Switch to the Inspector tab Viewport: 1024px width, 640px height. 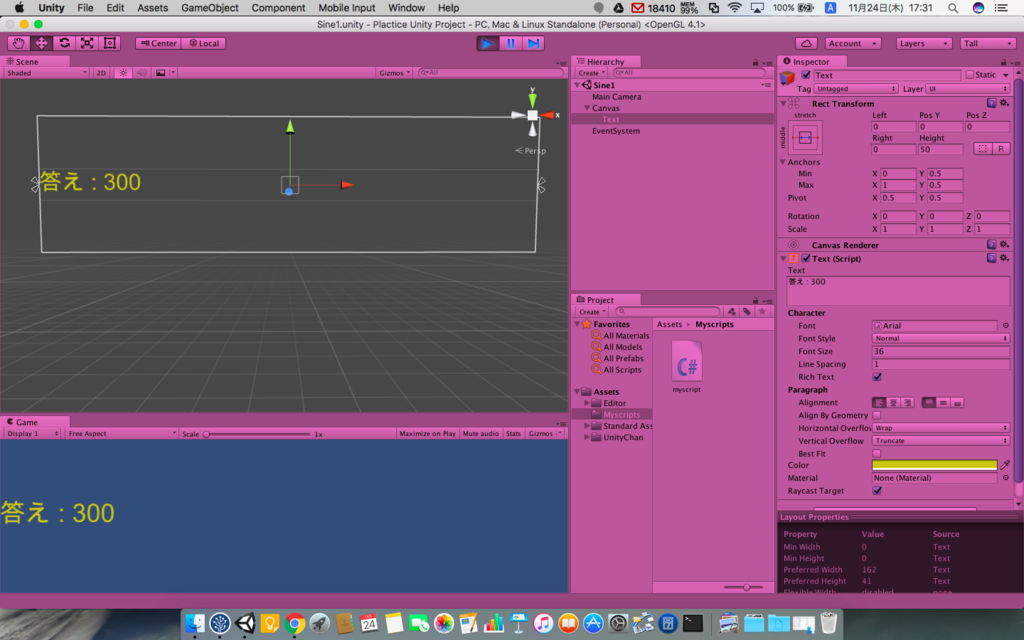(x=811, y=61)
